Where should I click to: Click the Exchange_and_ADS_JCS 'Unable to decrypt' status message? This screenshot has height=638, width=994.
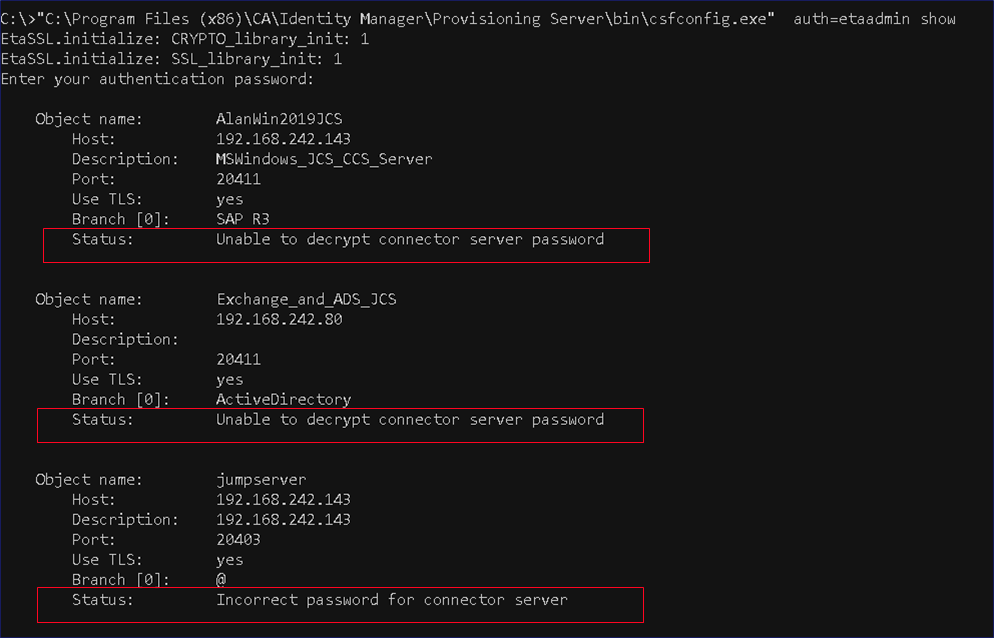pyautogui.click(x=410, y=419)
